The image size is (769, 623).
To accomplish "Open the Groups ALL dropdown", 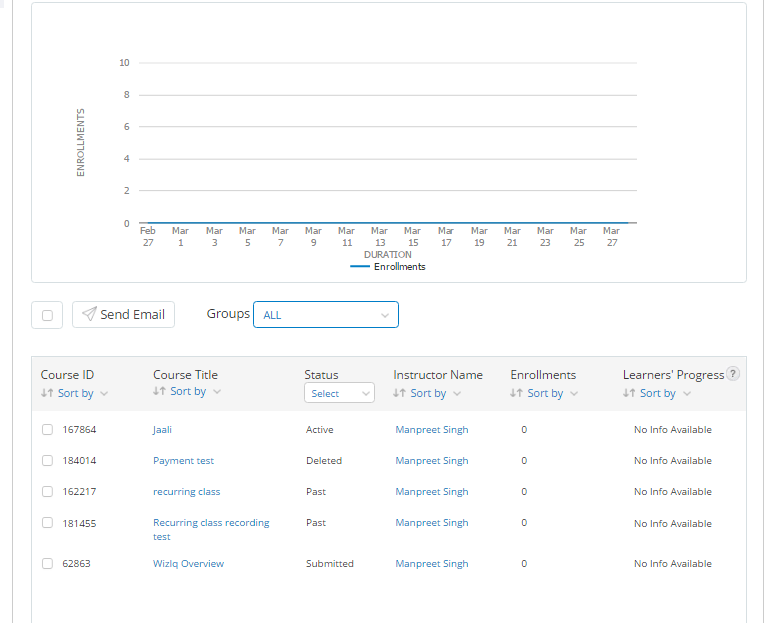I will [326, 315].
